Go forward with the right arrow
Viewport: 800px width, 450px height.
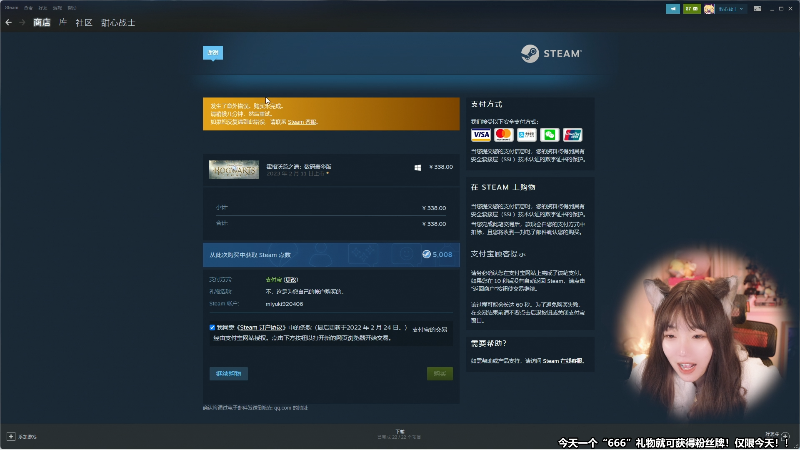tap(22, 22)
